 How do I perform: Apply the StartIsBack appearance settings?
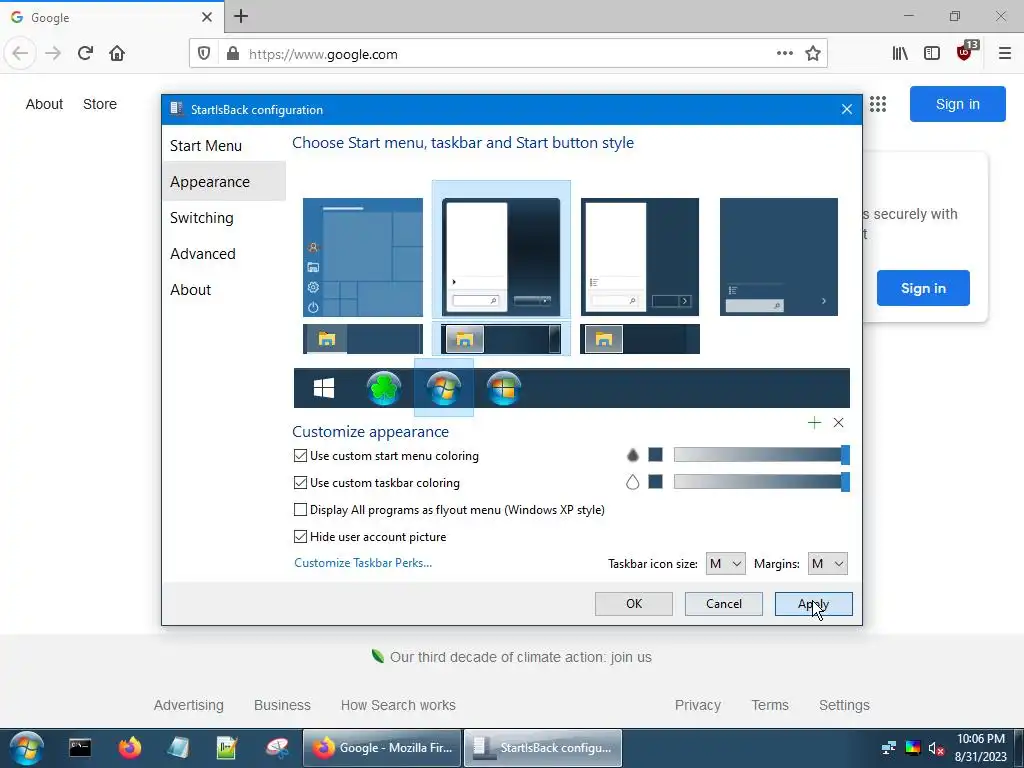point(814,603)
